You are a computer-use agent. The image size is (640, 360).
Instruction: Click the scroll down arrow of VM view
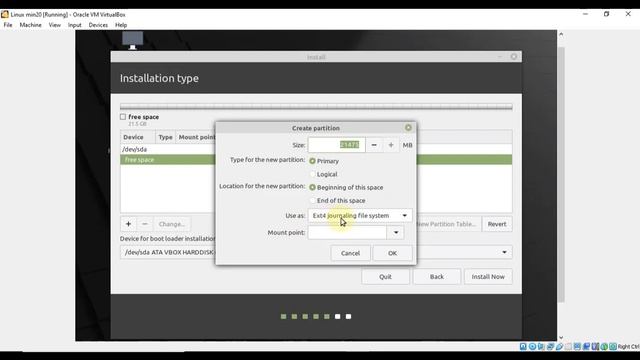[x=561, y=338]
